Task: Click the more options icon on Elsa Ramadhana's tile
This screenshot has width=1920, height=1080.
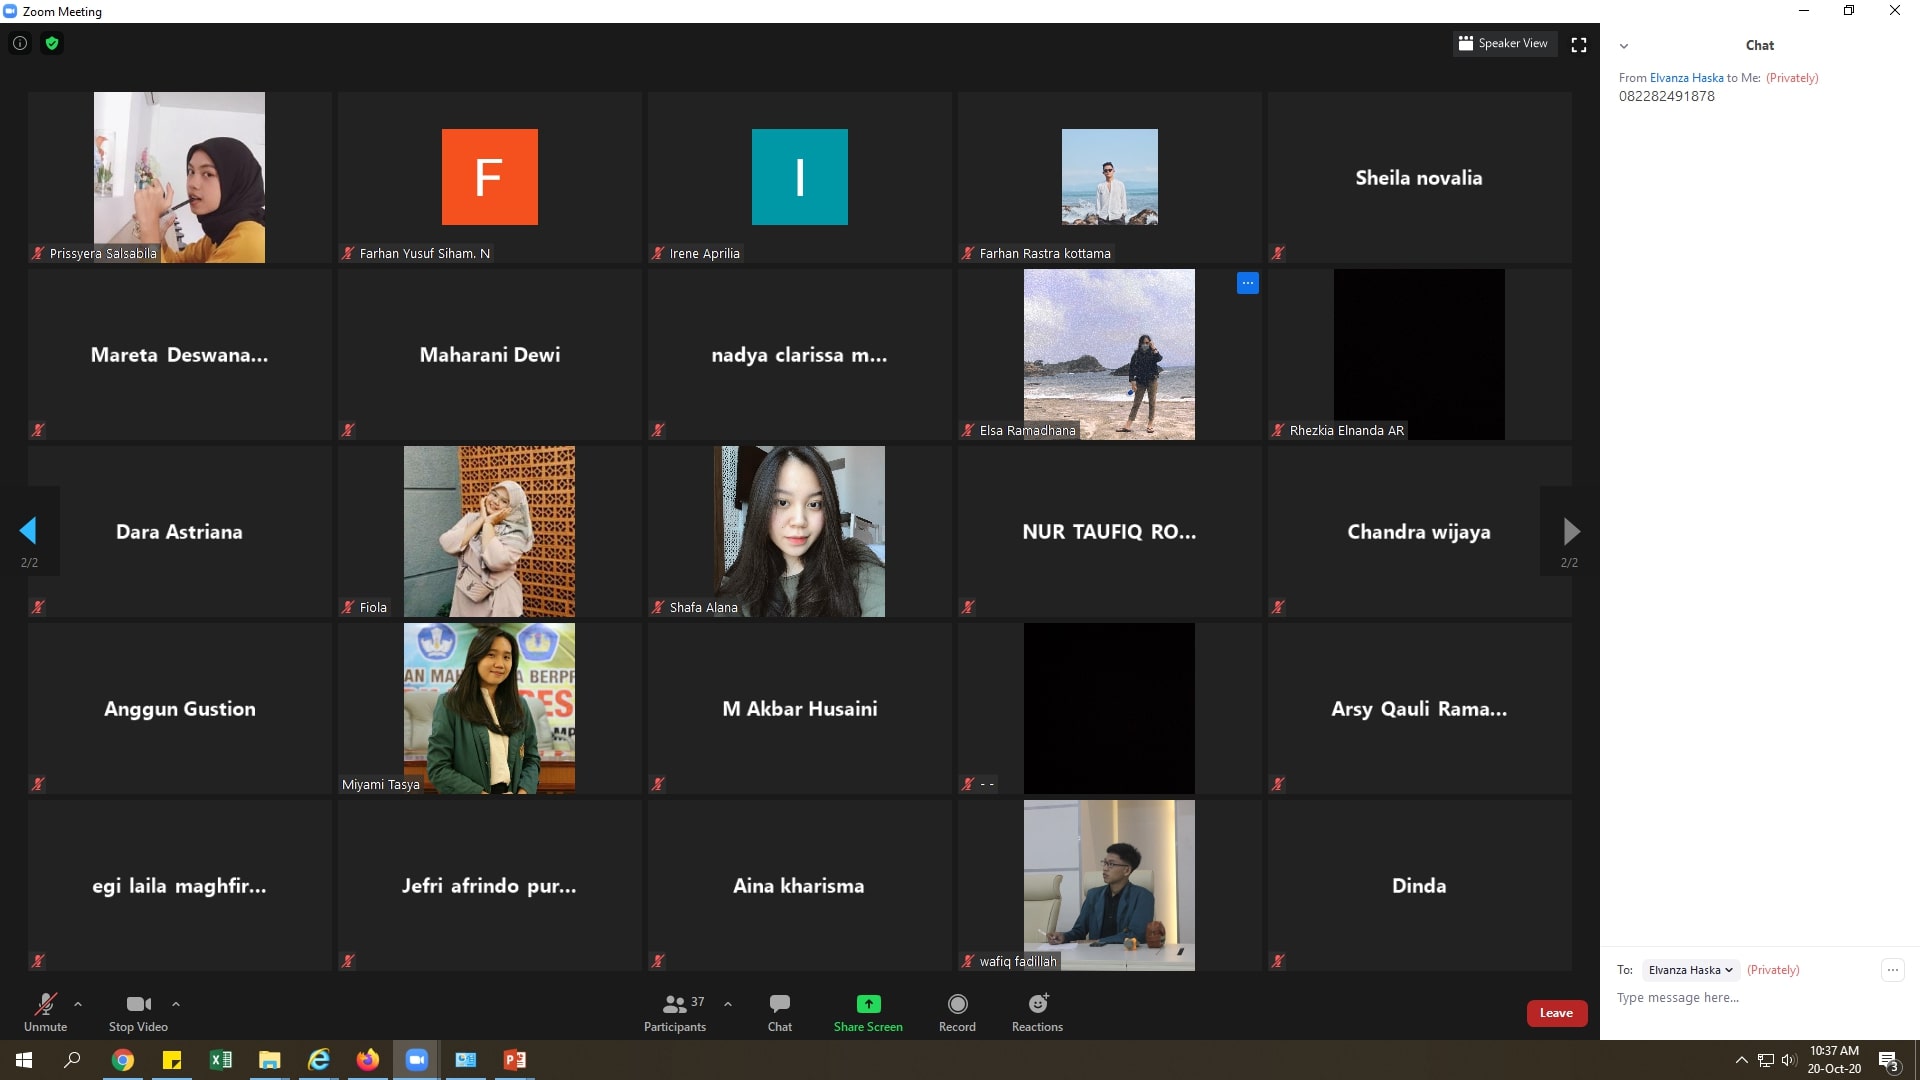Action: [x=1247, y=284]
